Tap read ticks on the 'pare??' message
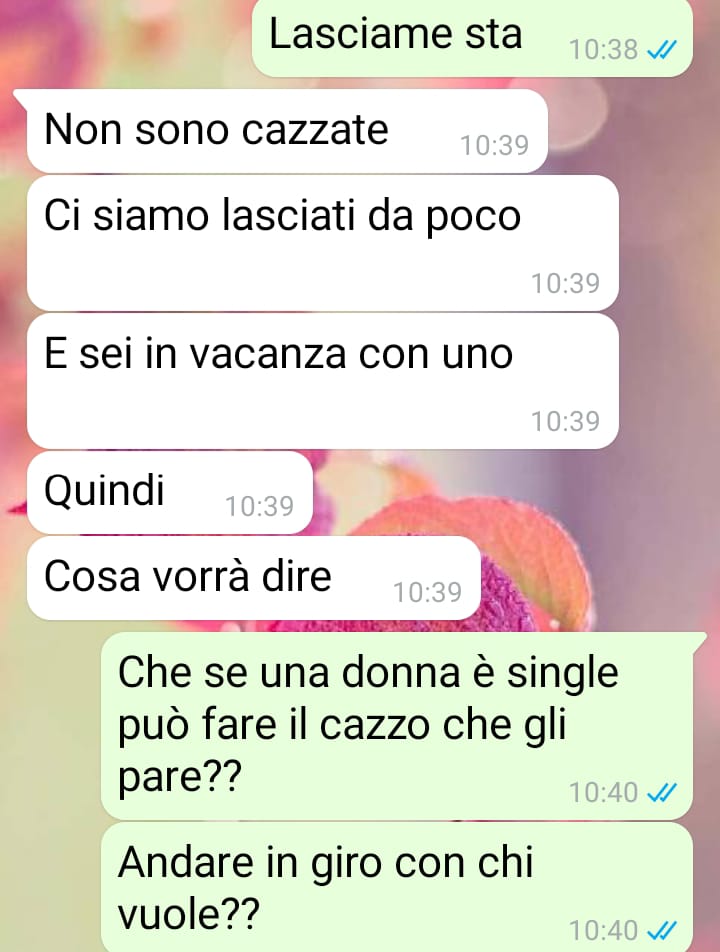720x952 pixels. (662, 792)
